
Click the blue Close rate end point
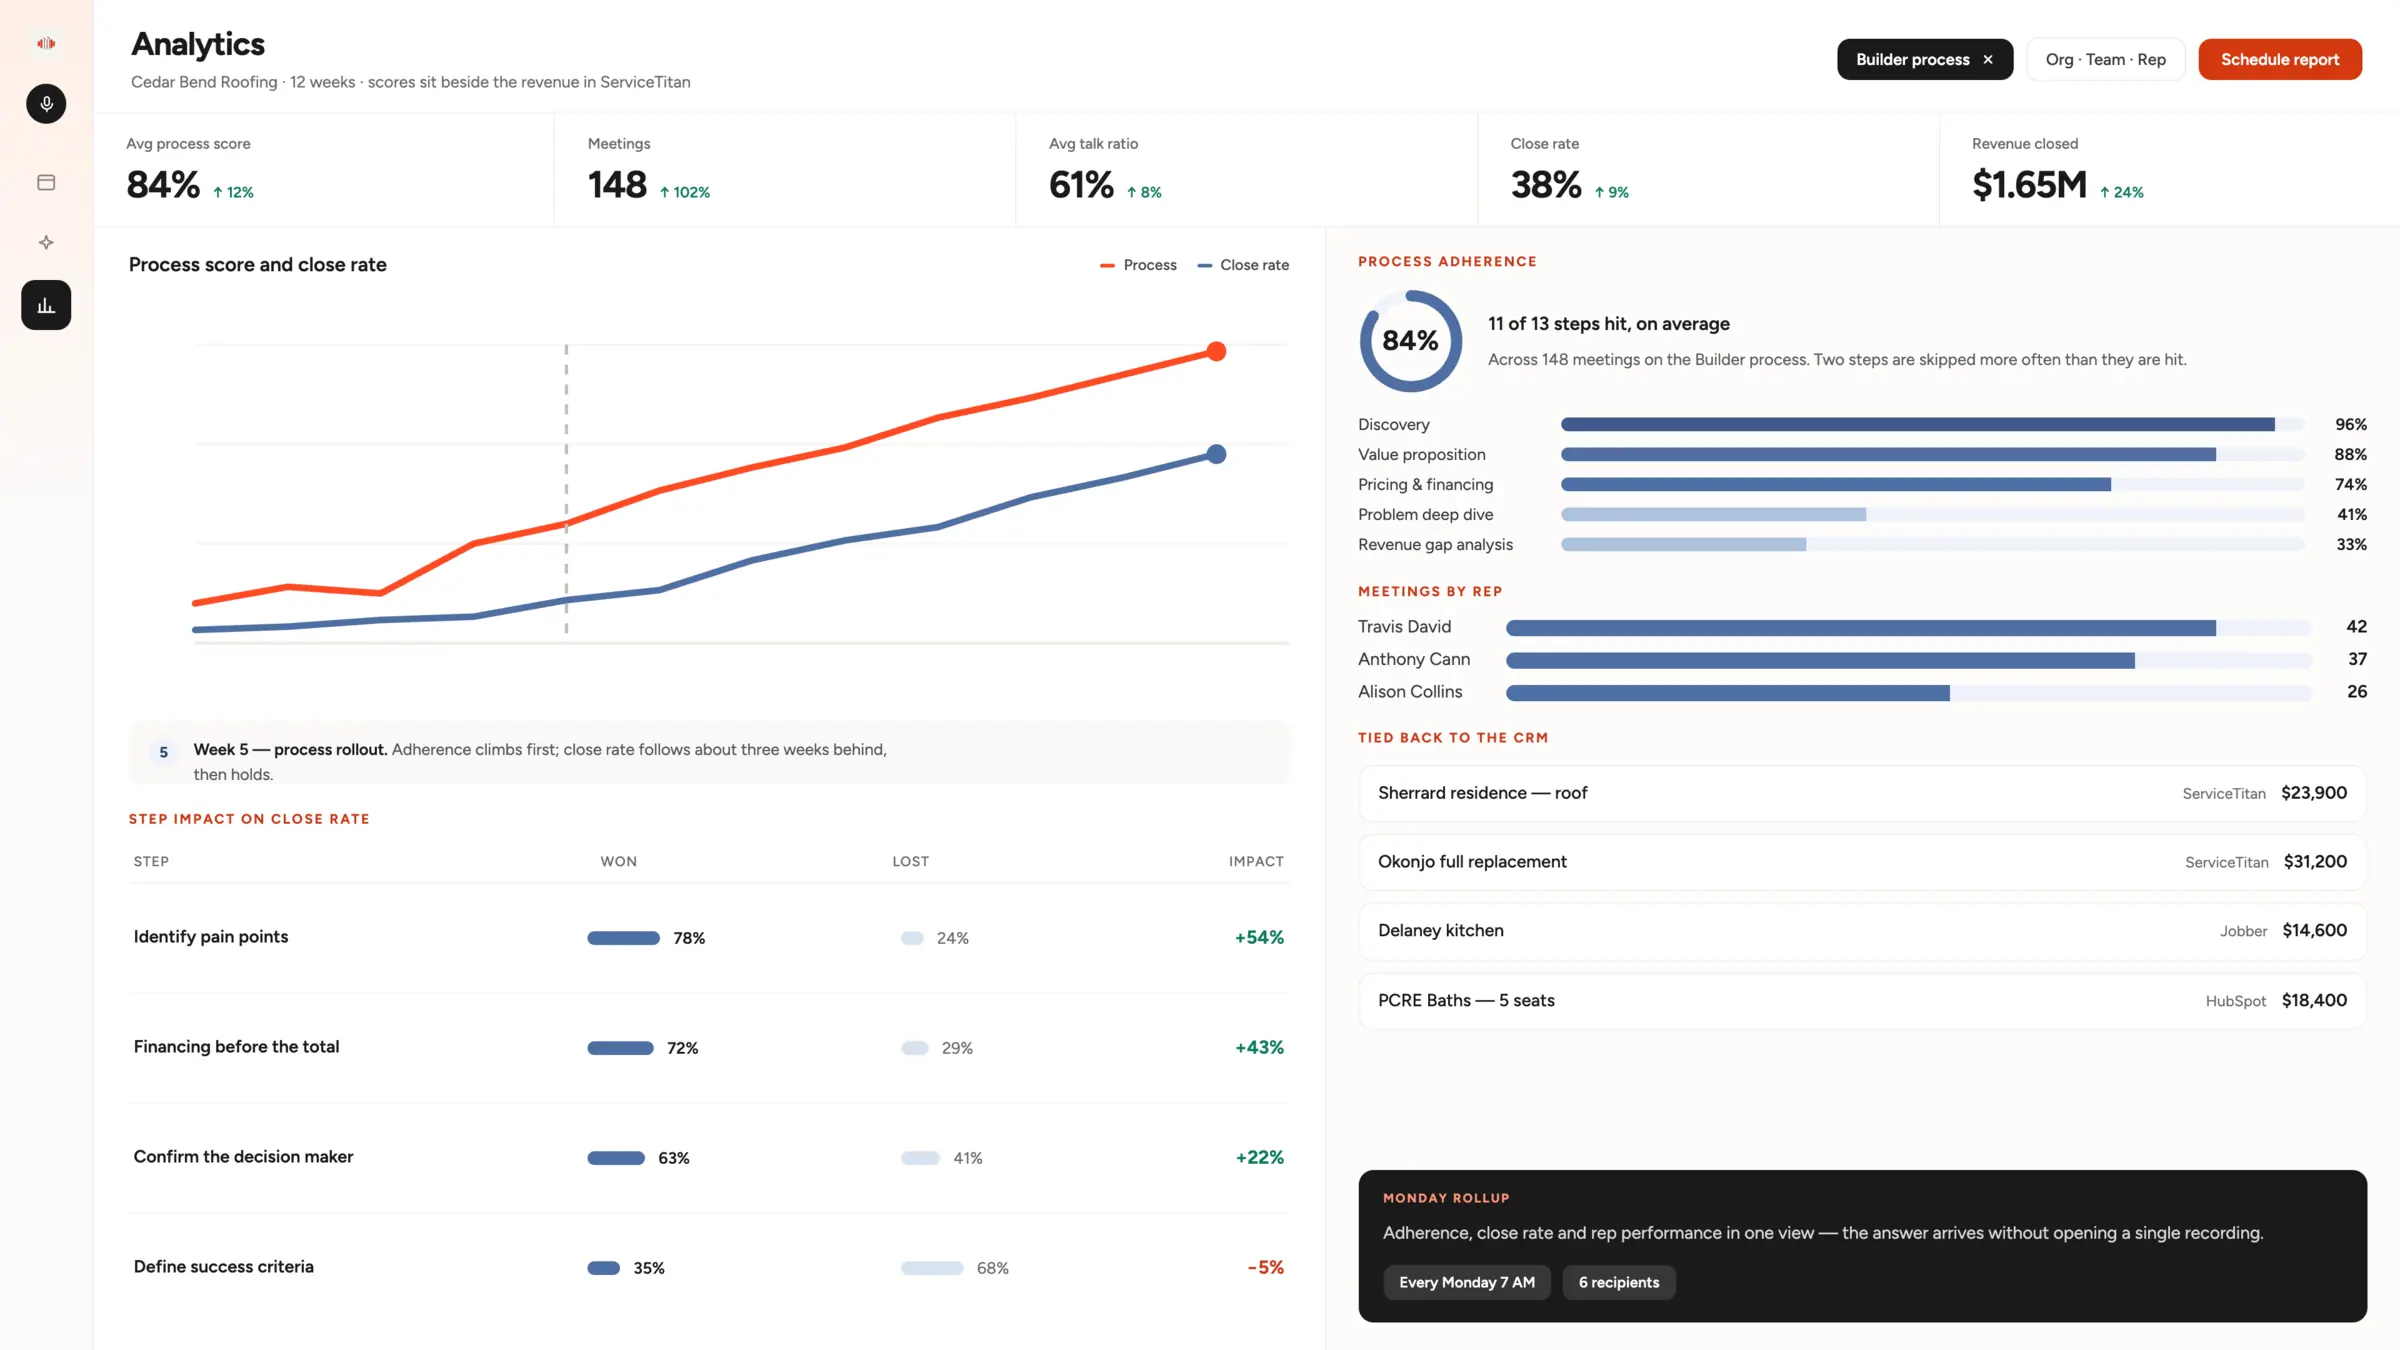1216,454
